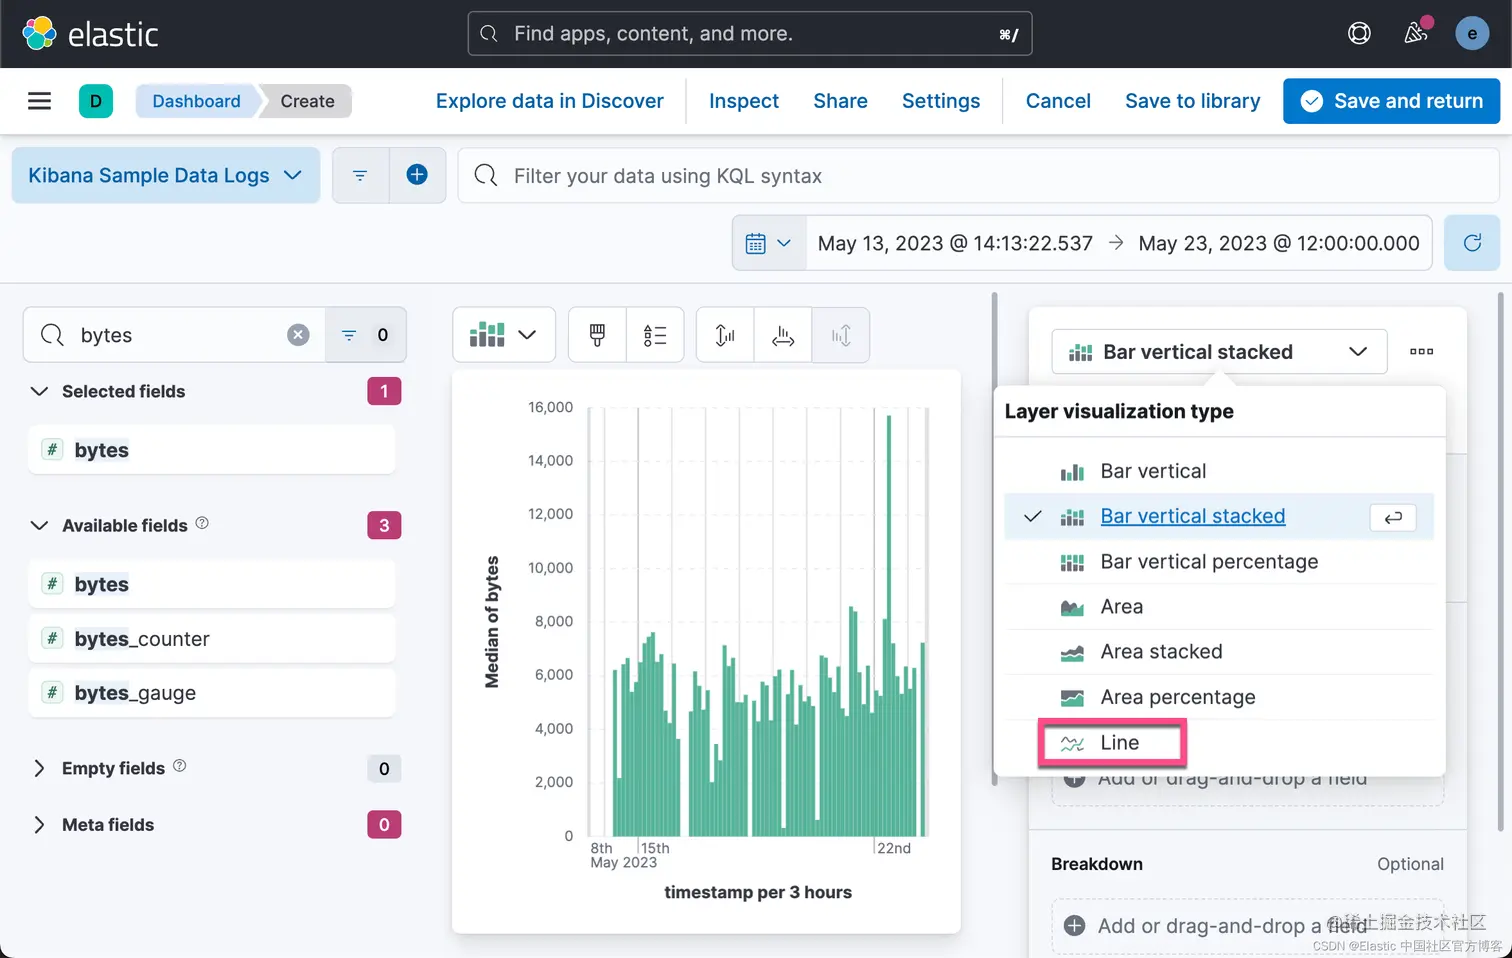Collapse the Selected fields section
Viewport: 1512px width, 958px height.
coord(39,391)
